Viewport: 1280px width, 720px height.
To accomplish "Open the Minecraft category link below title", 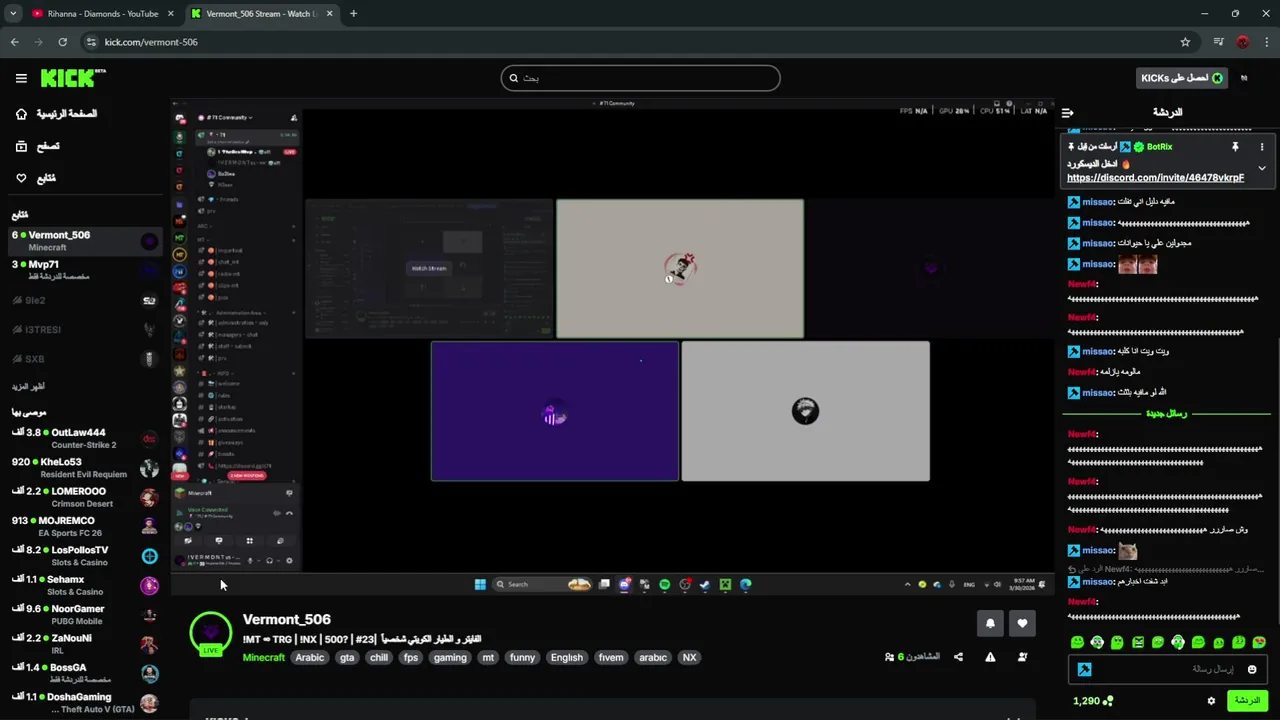I will pos(264,657).
